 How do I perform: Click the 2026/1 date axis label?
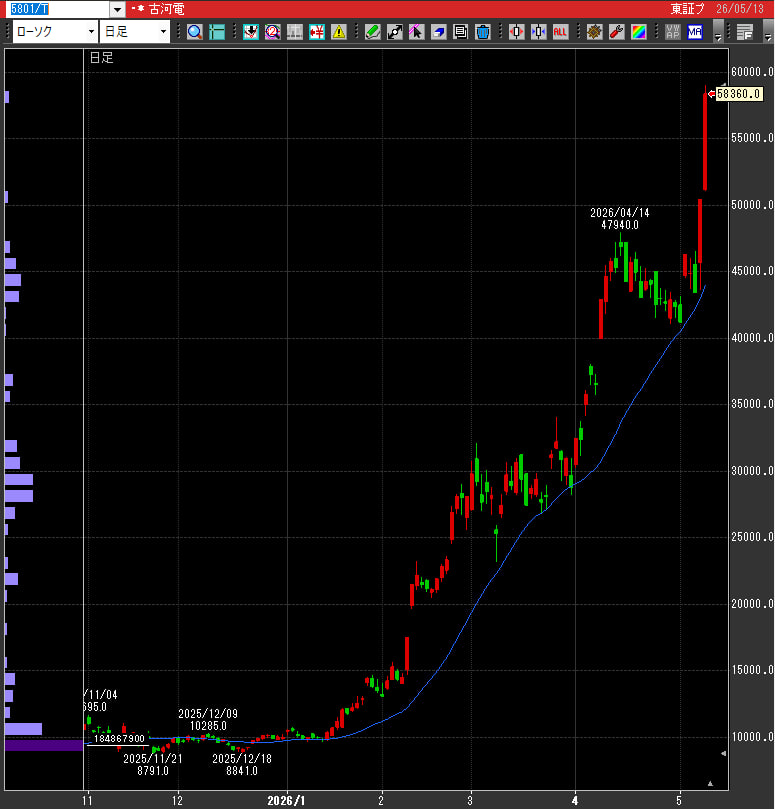tap(286, 801)
